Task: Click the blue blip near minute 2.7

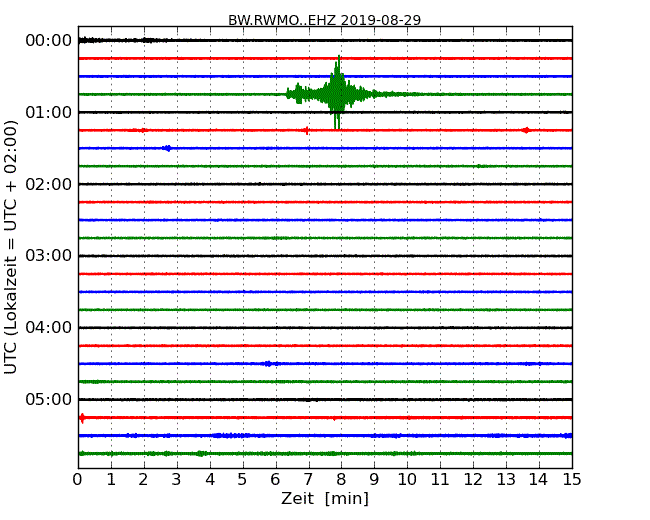Action: coord(167,148)
